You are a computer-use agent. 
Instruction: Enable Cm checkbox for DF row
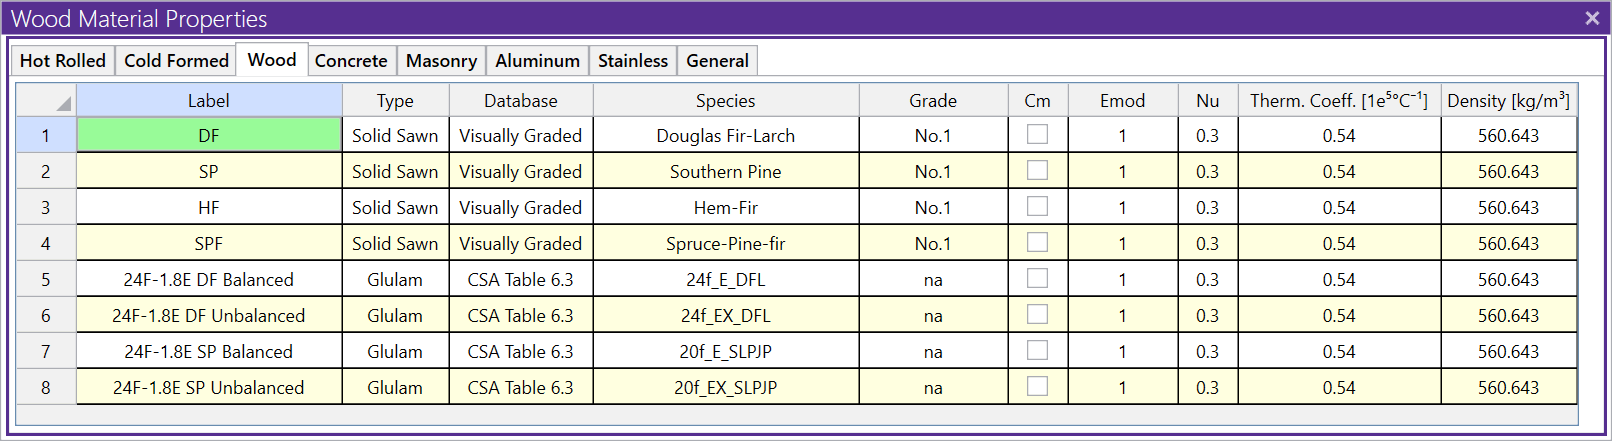[x=1037, y=134]
